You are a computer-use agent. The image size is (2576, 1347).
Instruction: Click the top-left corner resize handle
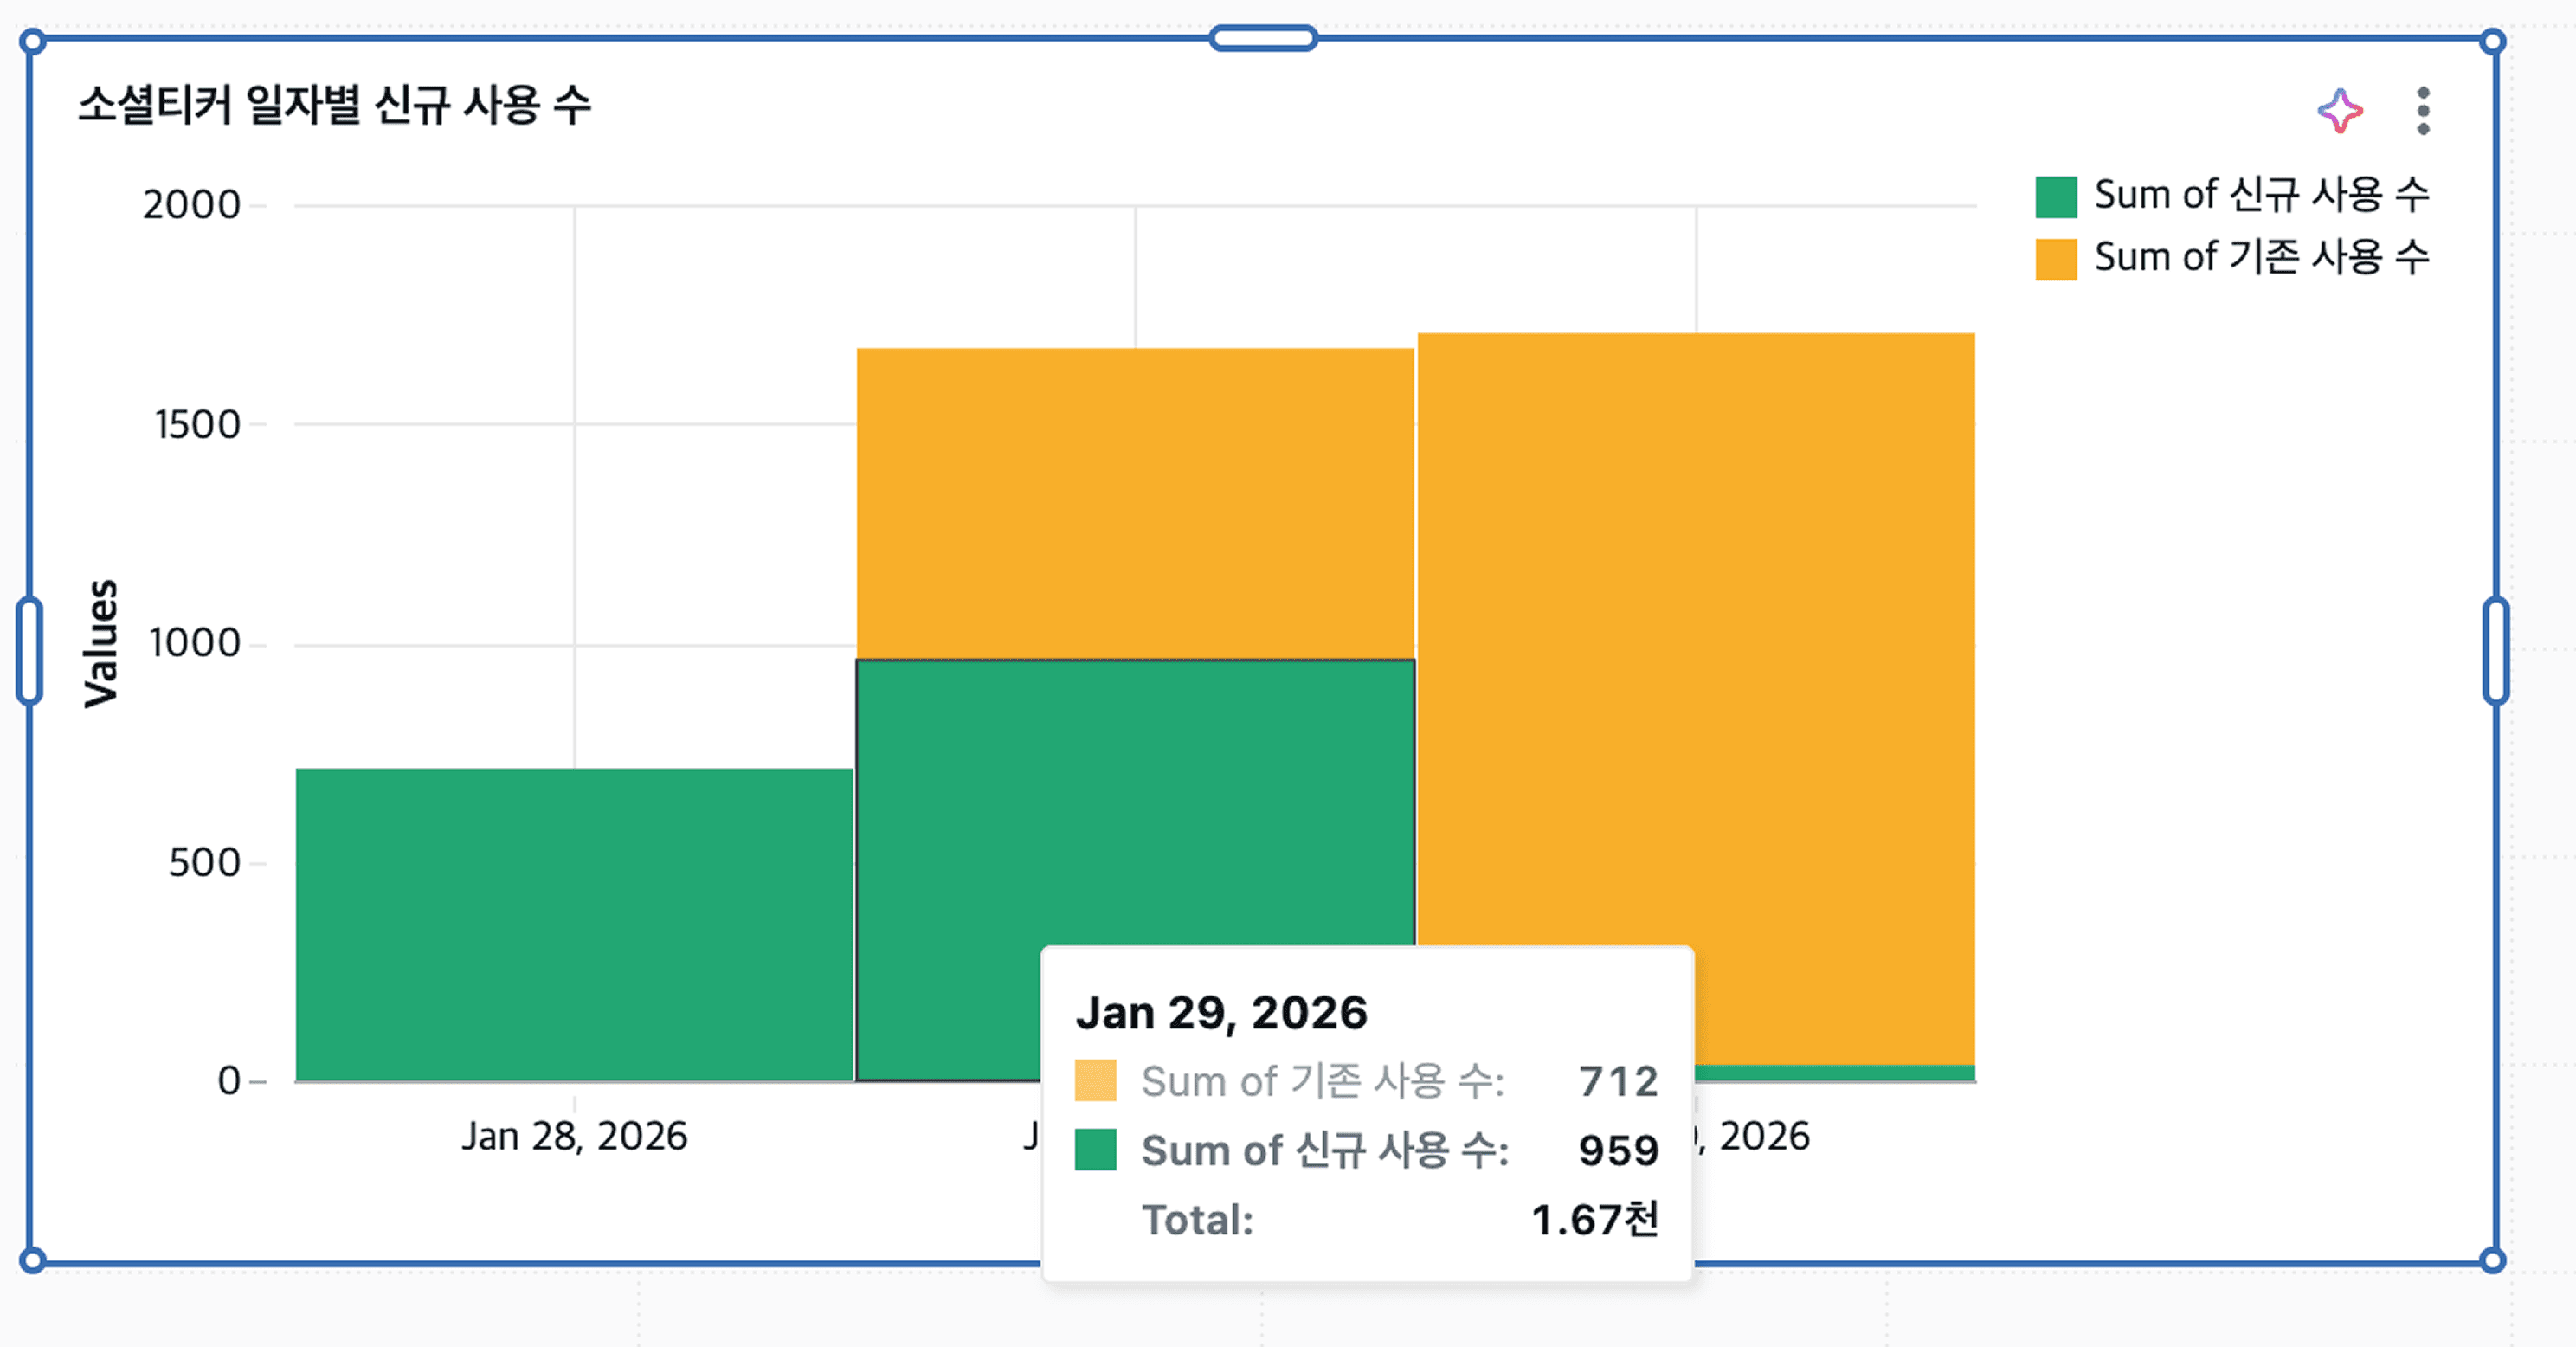coord(32,41)
